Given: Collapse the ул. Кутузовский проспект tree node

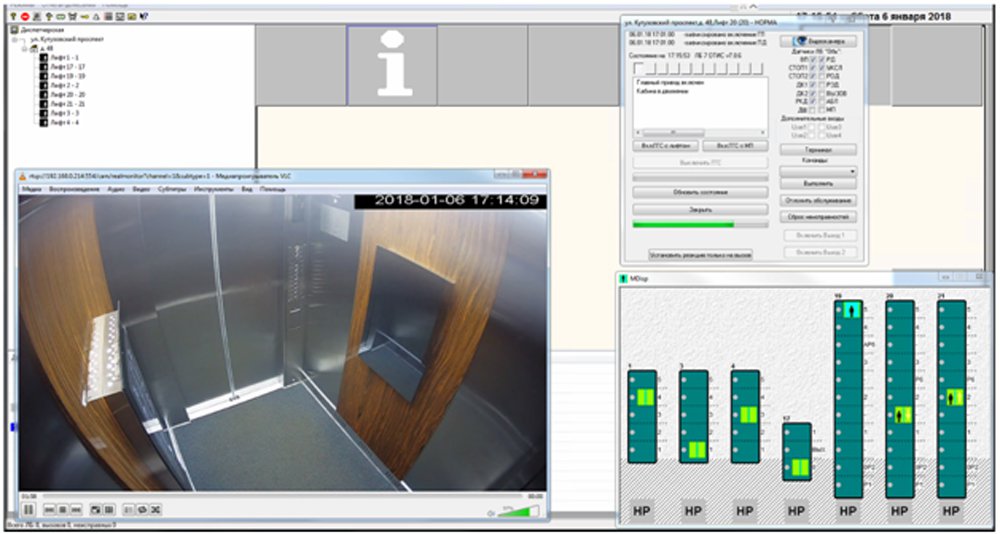Looking at the screenshot, I should coord(17,39).
